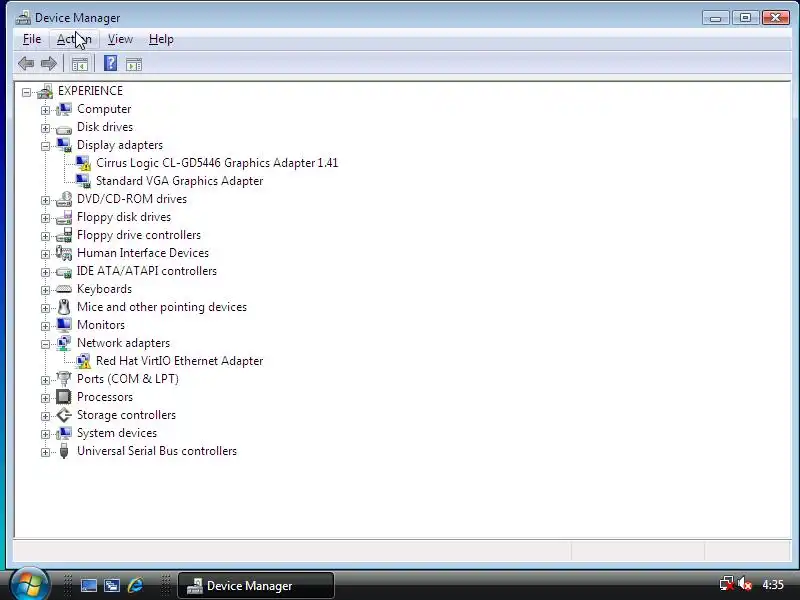Click the Storage controllers icon
The height and width of the screenshot is (600, 800).
point(64,415)
